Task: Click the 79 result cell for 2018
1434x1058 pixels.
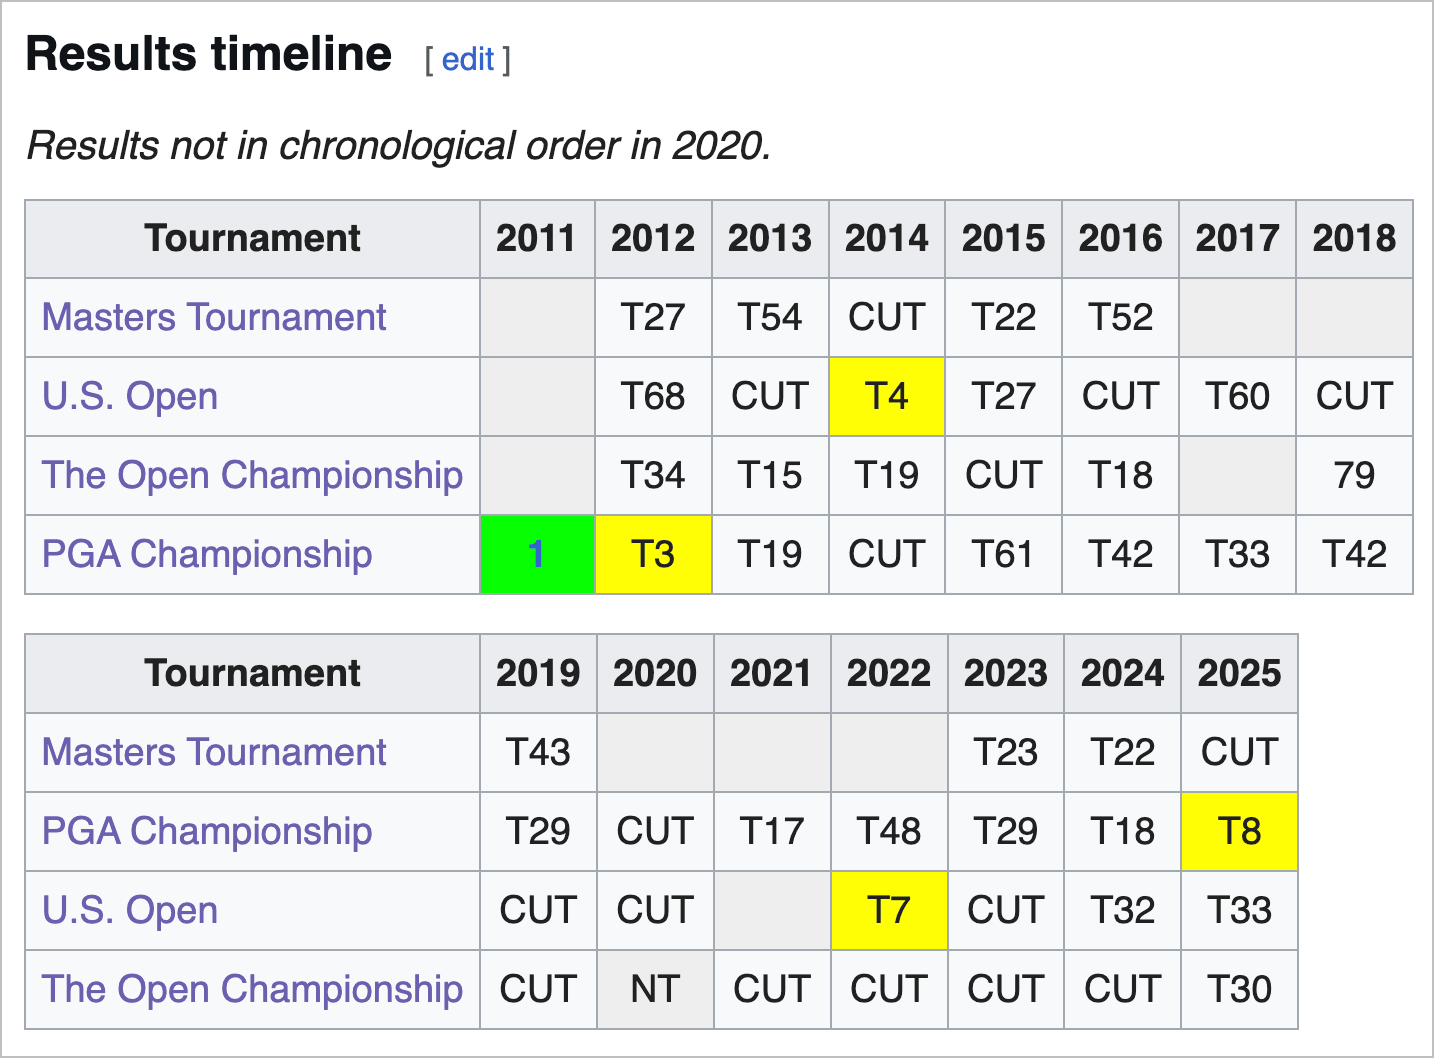Action: 1354,476
